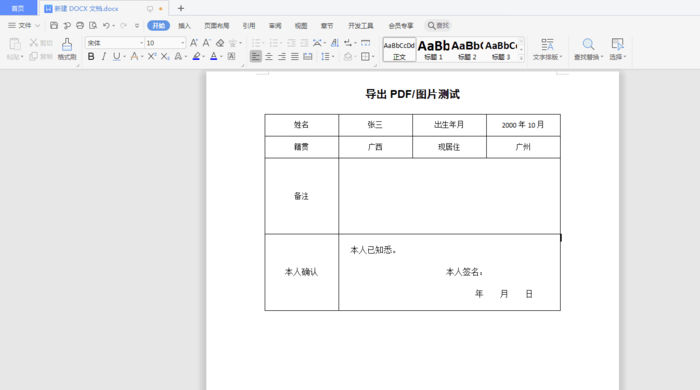Toggle Align Left paragraph alignment
This screenshot has width=700, height=390.
[x=255, y=56]
